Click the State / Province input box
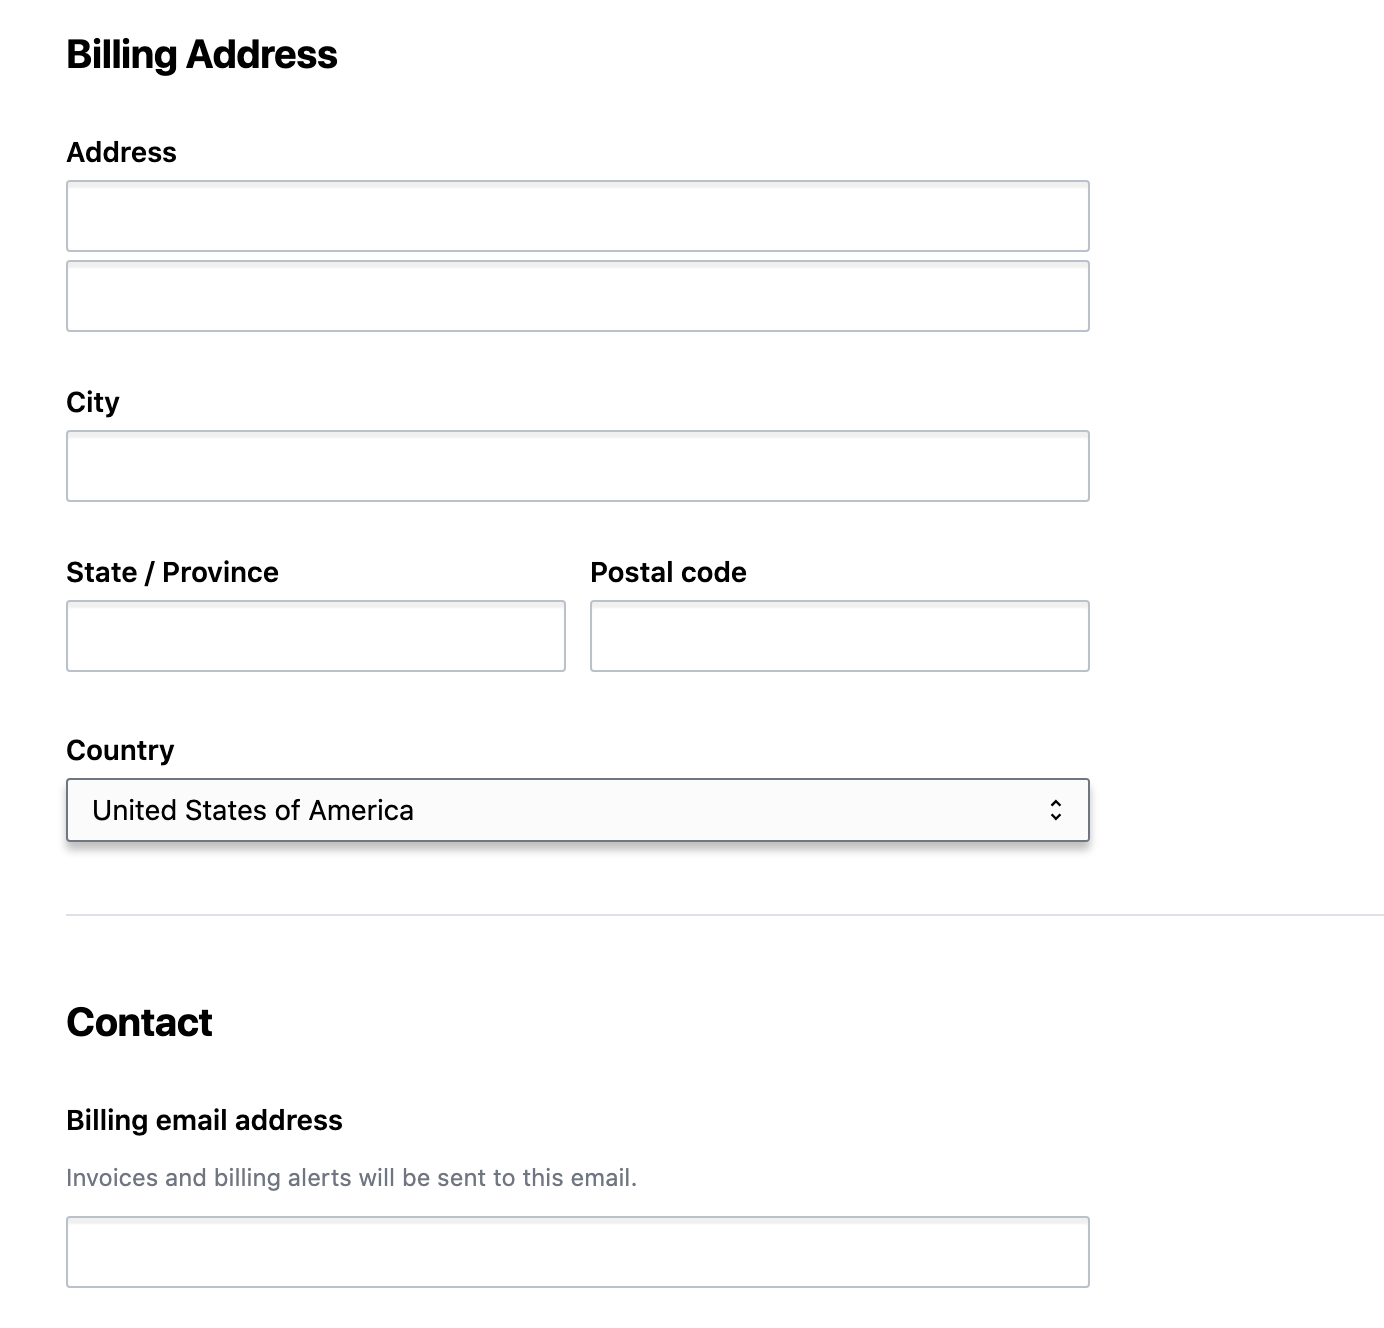The width and height of the screenshot is (1384, 1328). click(315, 636)
